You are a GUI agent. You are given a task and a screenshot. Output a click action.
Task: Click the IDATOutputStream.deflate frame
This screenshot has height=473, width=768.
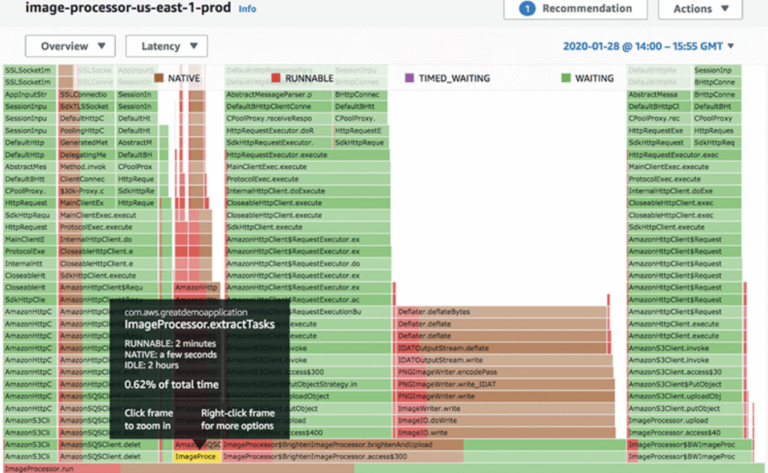click(501, 348)
